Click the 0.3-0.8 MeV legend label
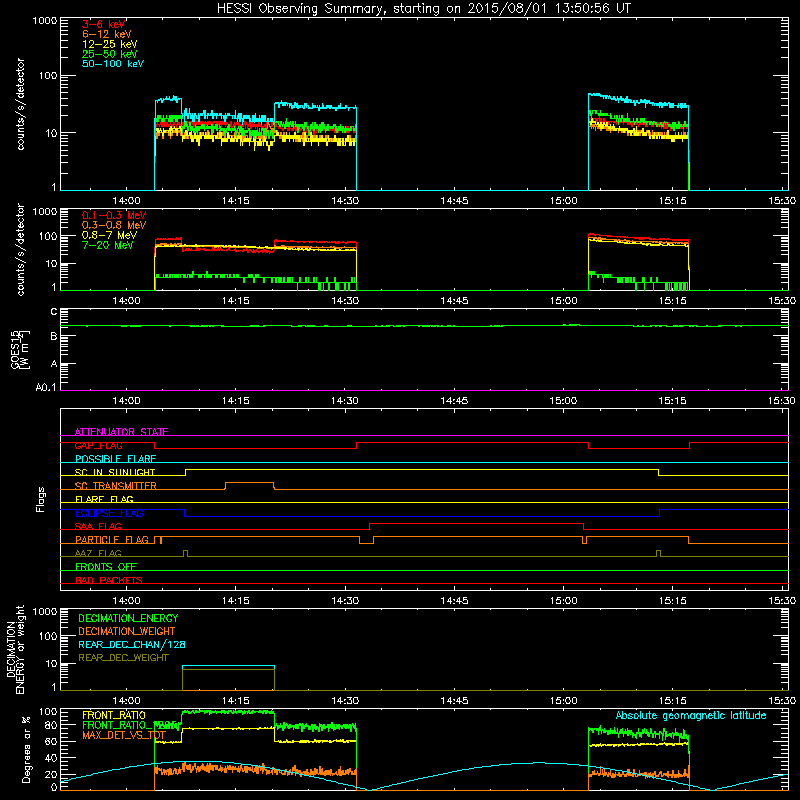Screen dimensions: 800x800 click(114, 225)
